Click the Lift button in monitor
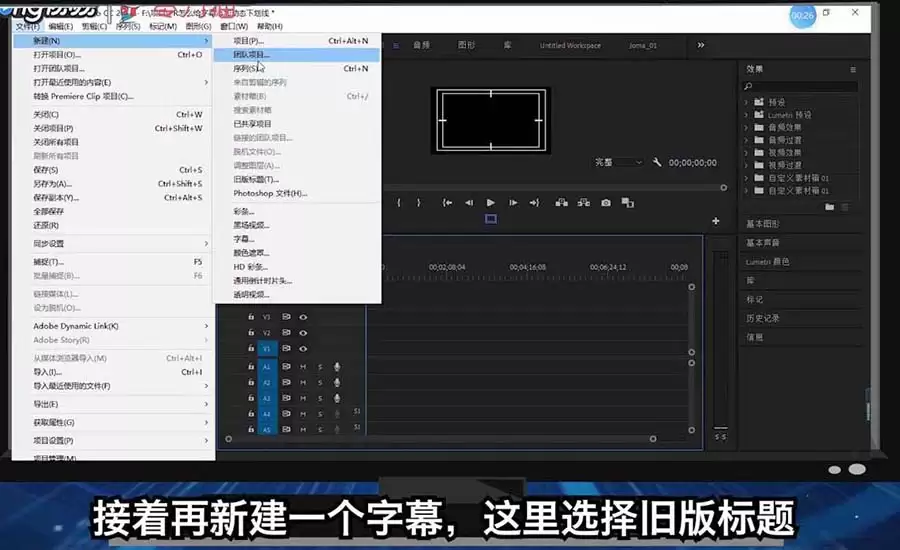Image resolution: width=900 pixels, height=550 pixels. pos(561,202)
